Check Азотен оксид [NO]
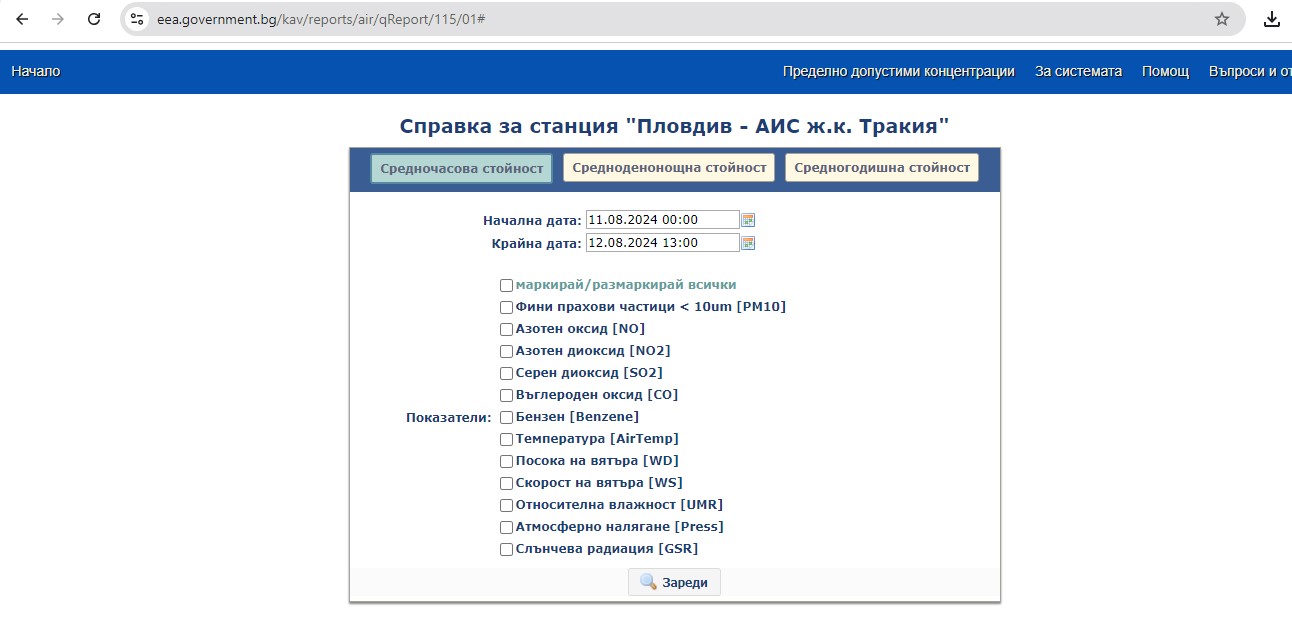 pos(506,330)
